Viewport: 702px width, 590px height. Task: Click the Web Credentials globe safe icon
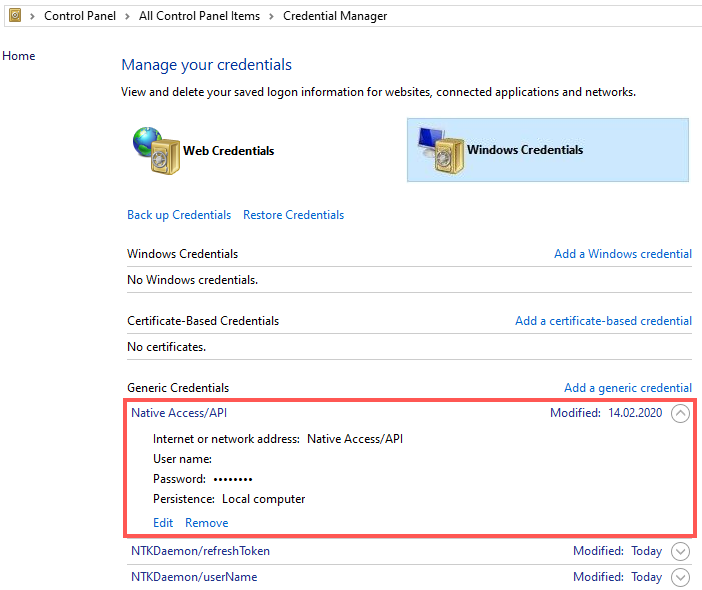(156, 150)
